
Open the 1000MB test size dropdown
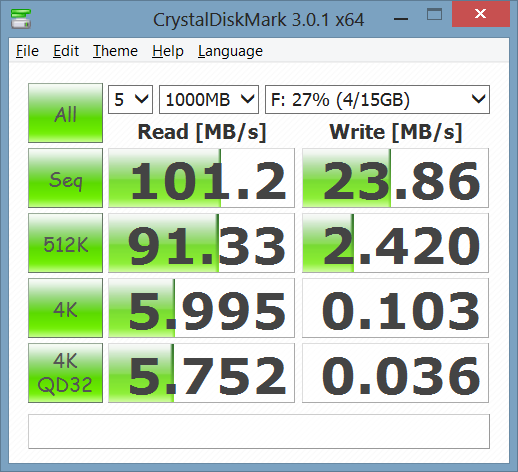[x=209, y=100]
